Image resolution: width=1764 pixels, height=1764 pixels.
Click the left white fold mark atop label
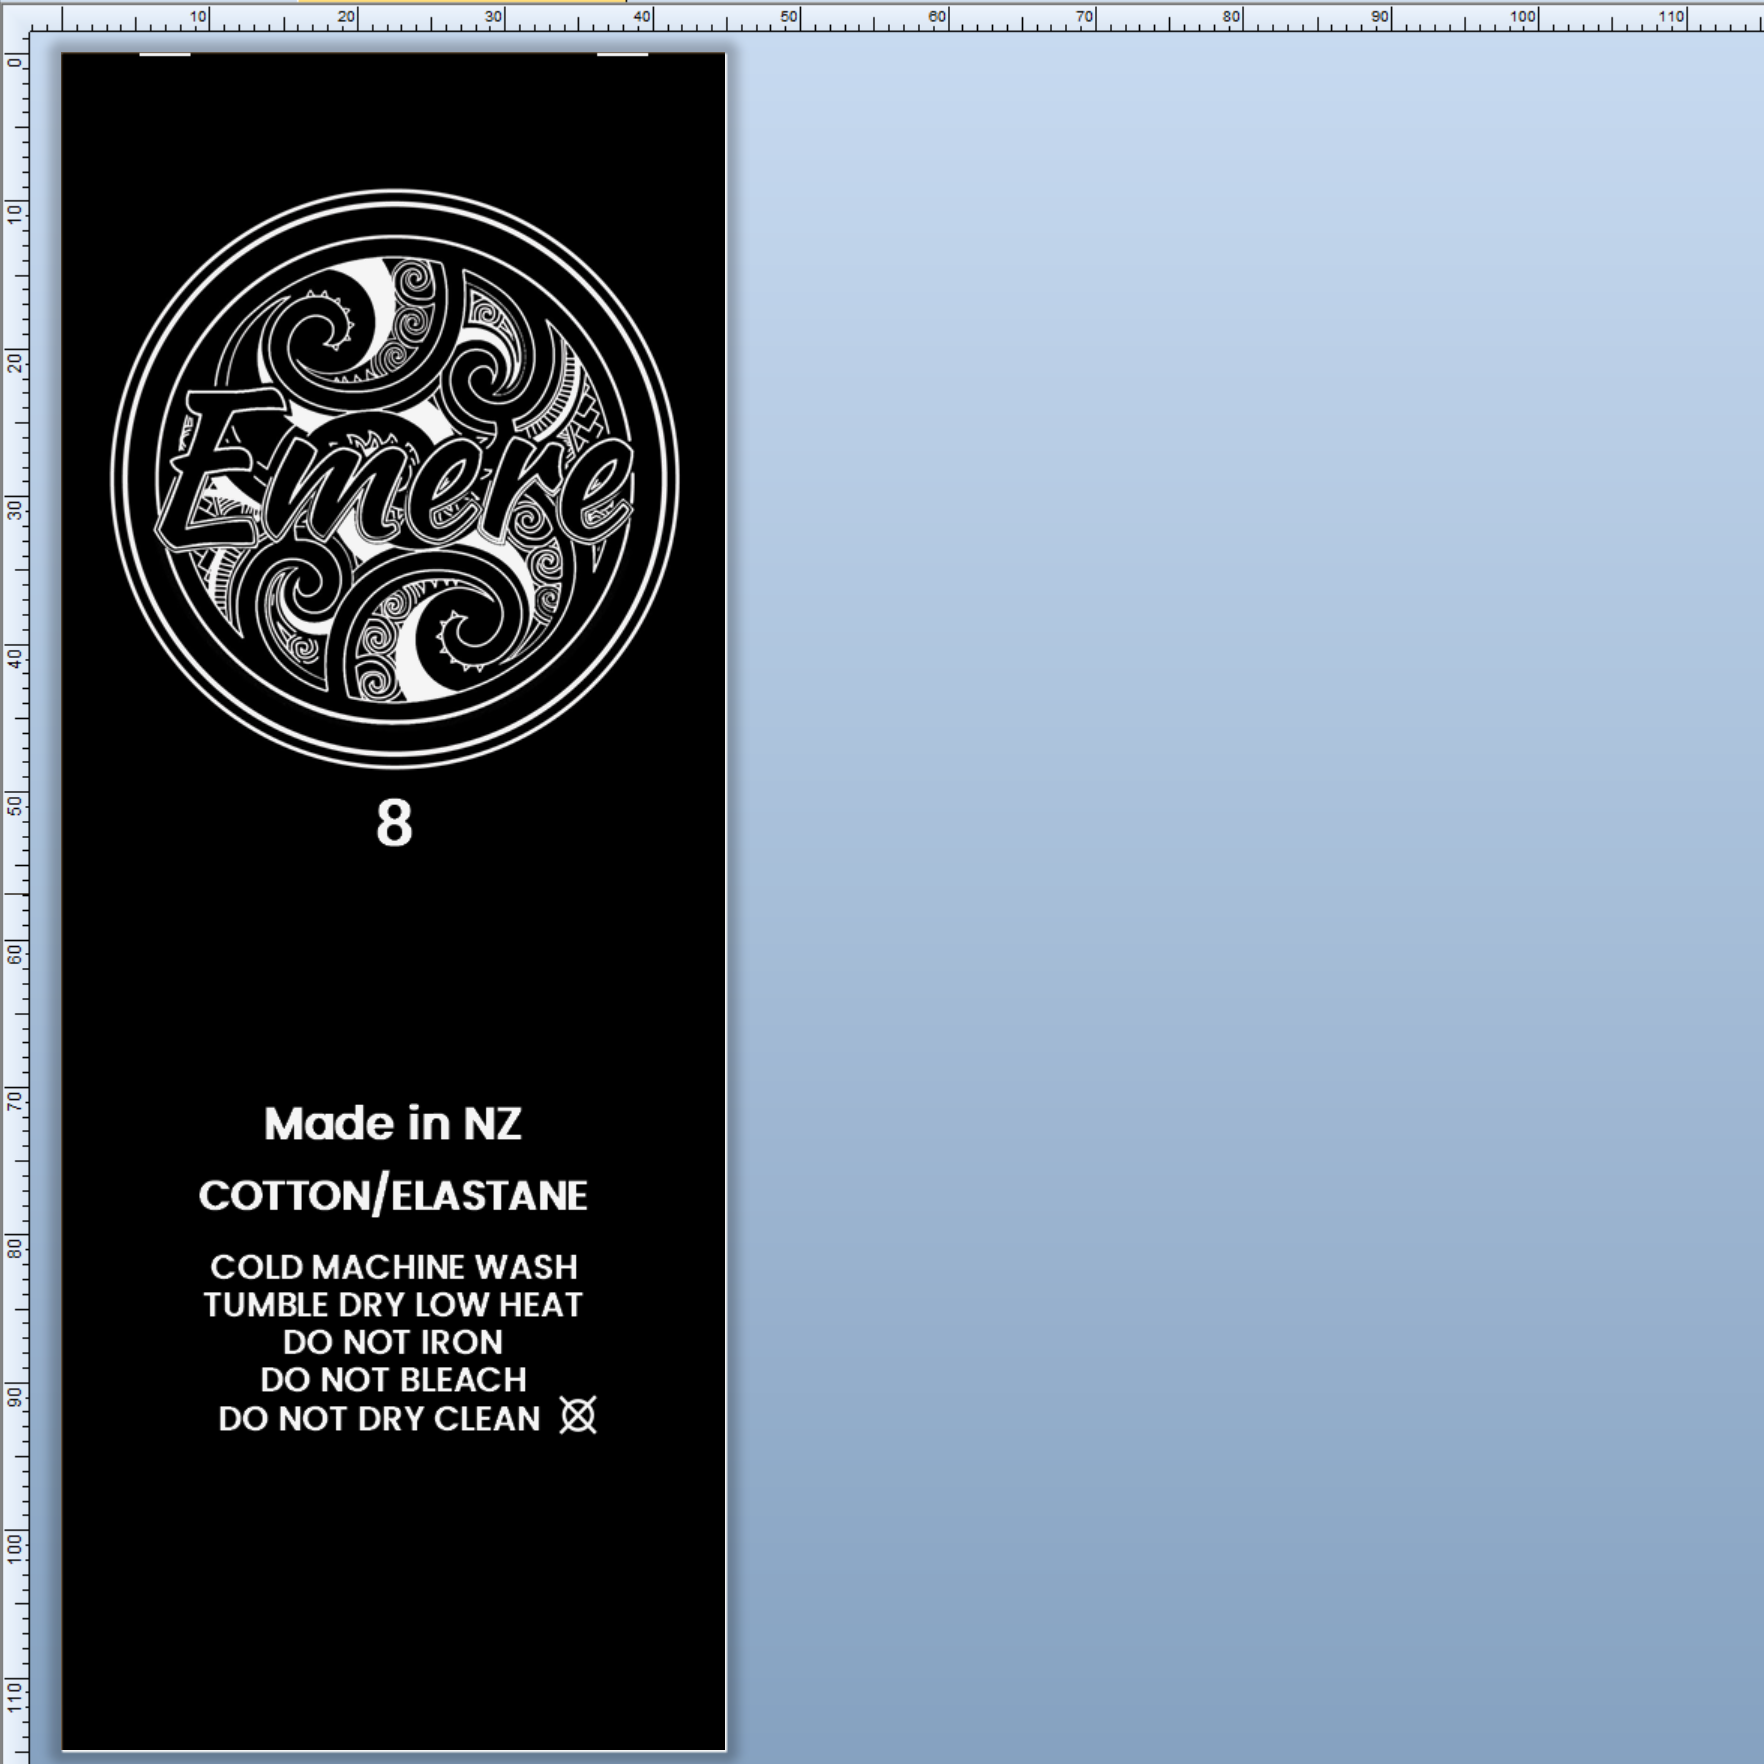164,54
